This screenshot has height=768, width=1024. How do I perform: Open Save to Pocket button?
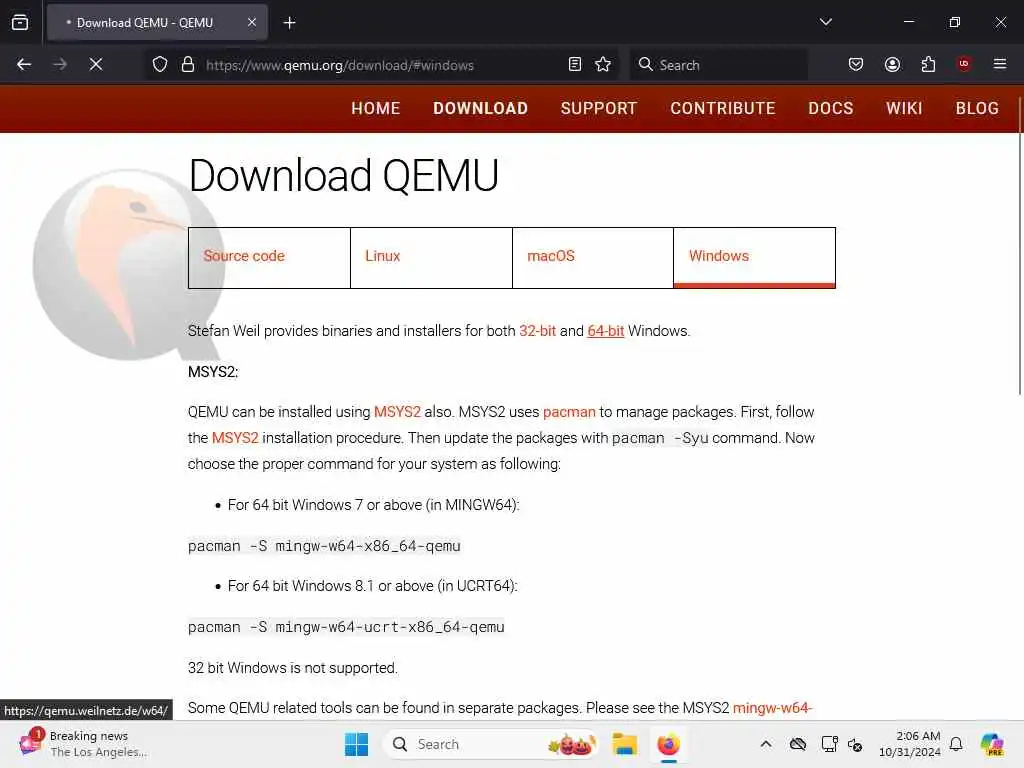(x=856, y=64)
